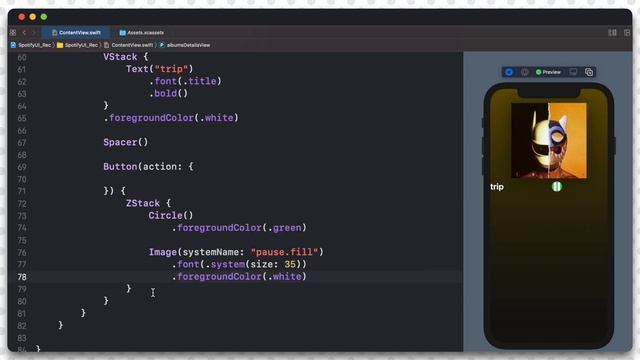Viewport: 640px width, 360px height.
Task: Click line number 76 in the gutter
Action: 22,253
